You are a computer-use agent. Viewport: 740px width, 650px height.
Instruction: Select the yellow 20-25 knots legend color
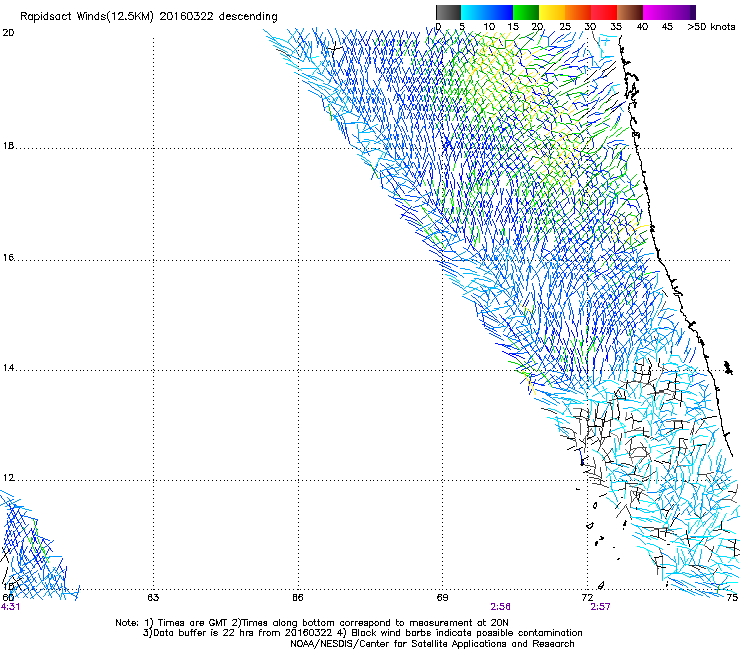(552, 12)
